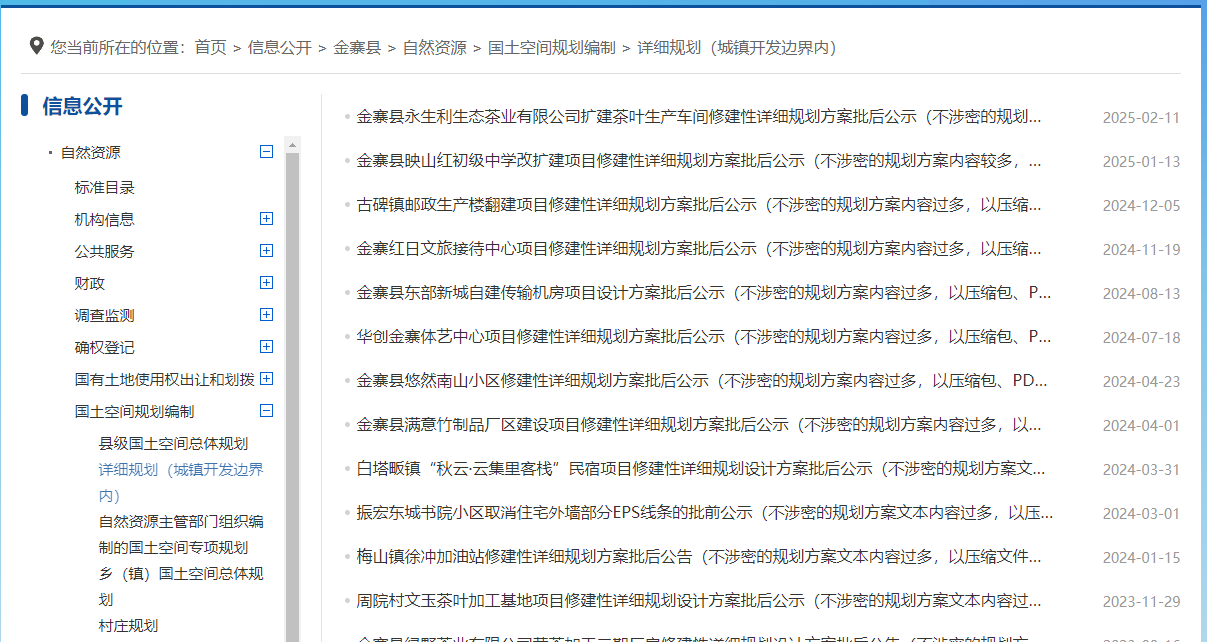Click sidebar scrollbar up arrow
This screenshot has width=1207, height=642.
click(292, 145)
